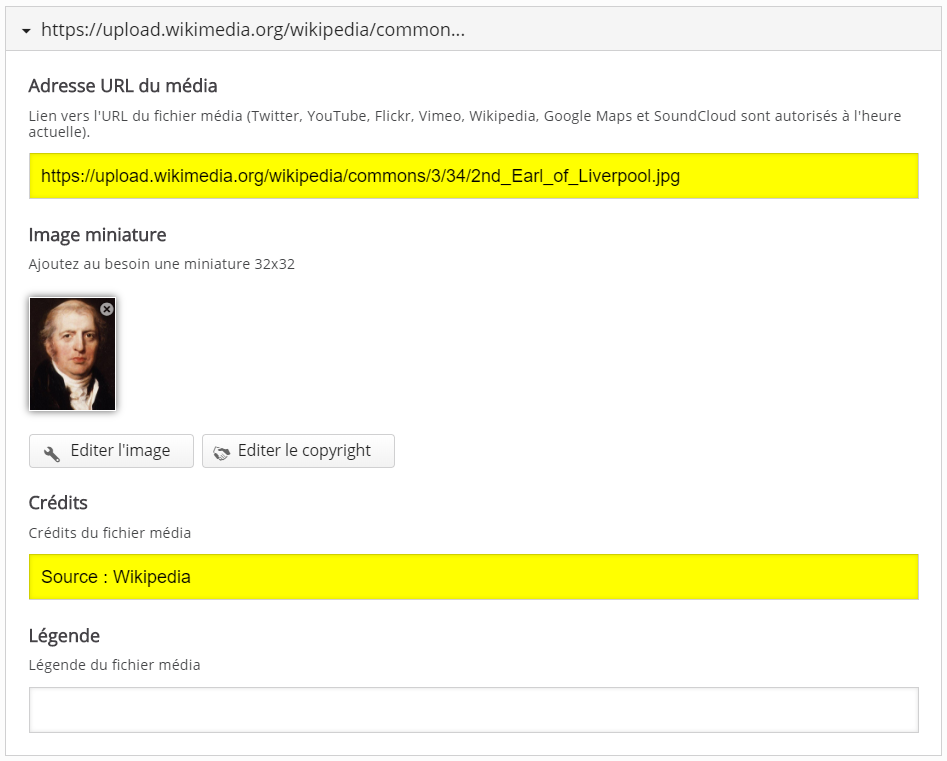
Task: Click into the Crédits field containing "Source : Wikipedia"
Action: 473,577
